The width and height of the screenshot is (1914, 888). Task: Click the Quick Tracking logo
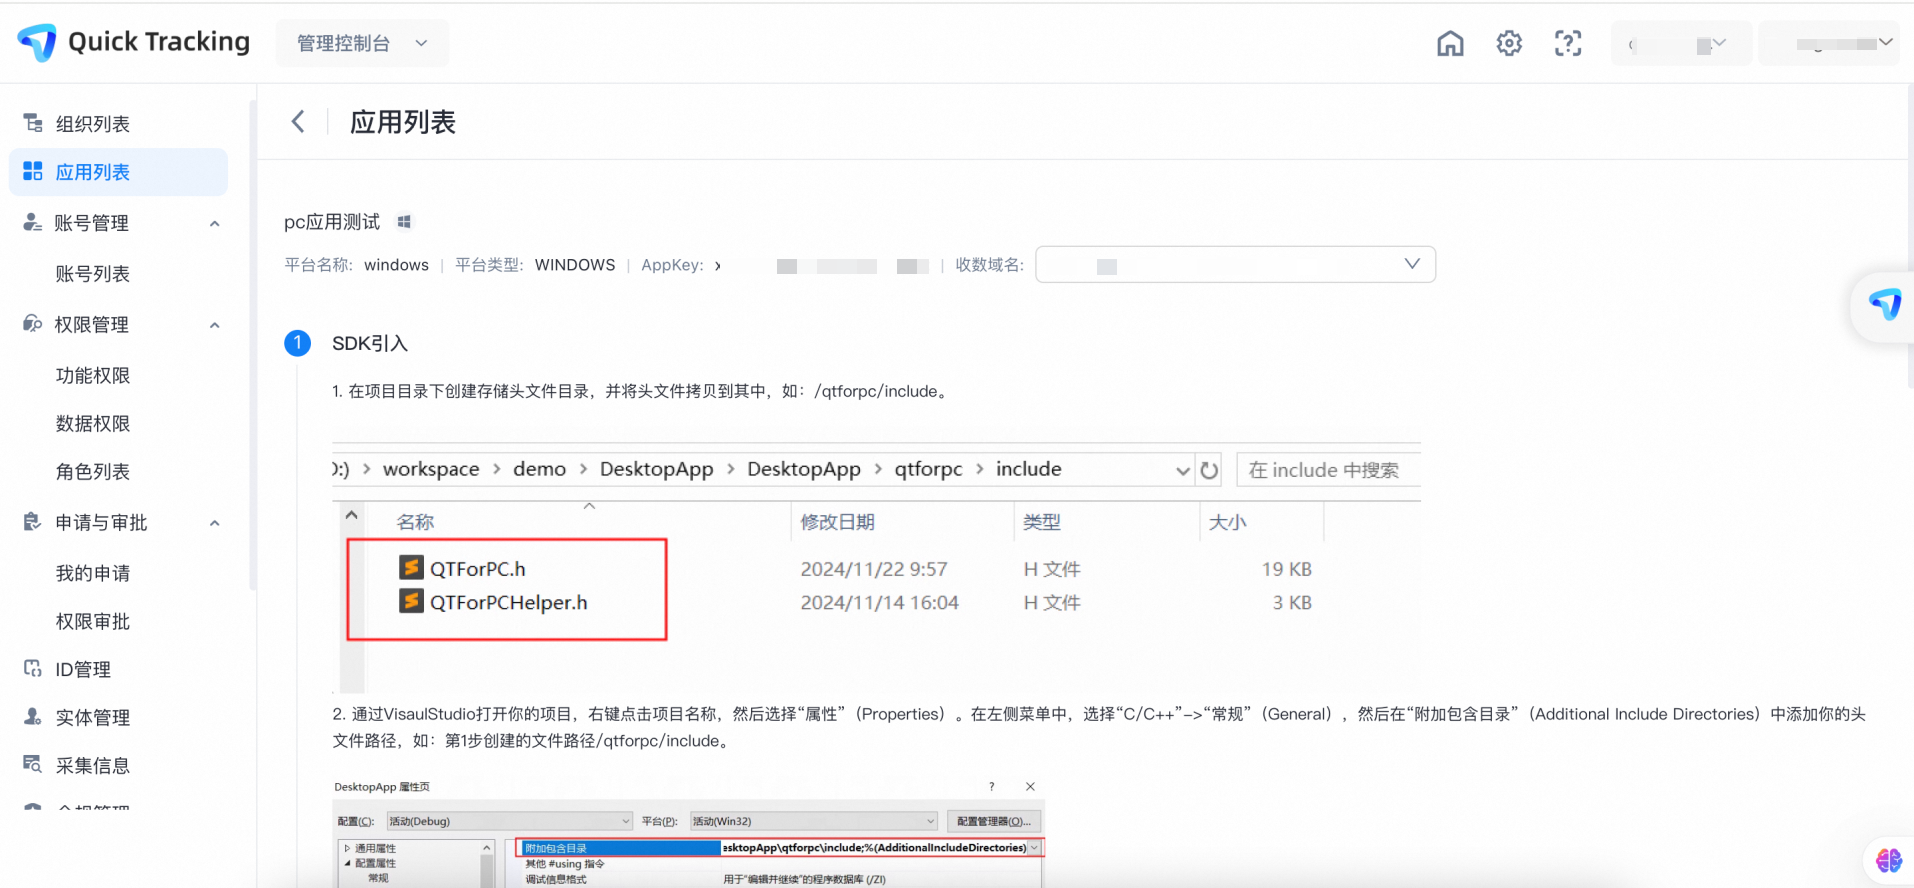[133, 42]
